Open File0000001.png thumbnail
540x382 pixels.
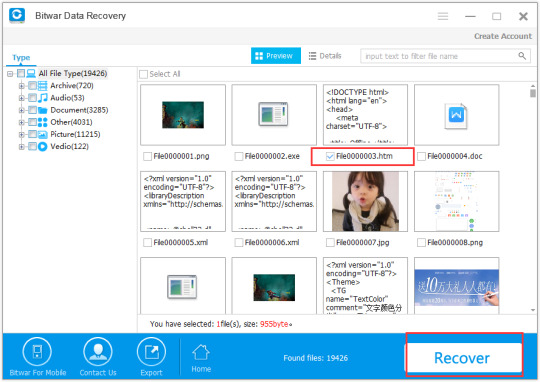click(183, 115)
